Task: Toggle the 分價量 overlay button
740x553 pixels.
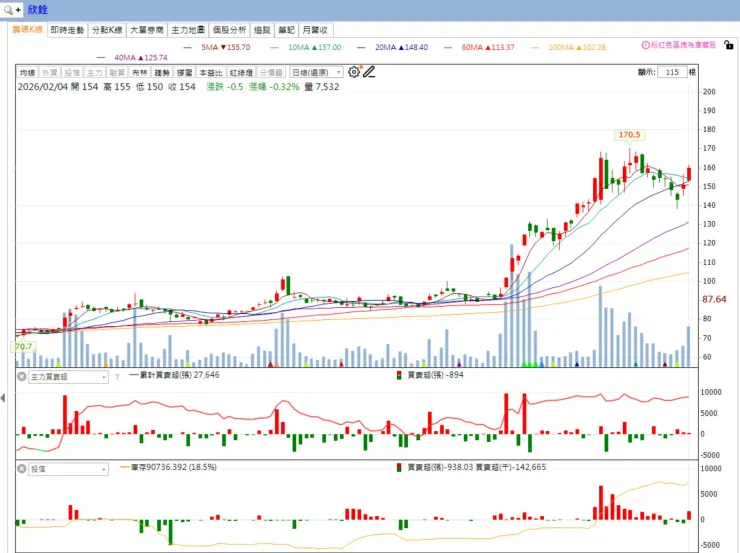Action: point(271,73)
